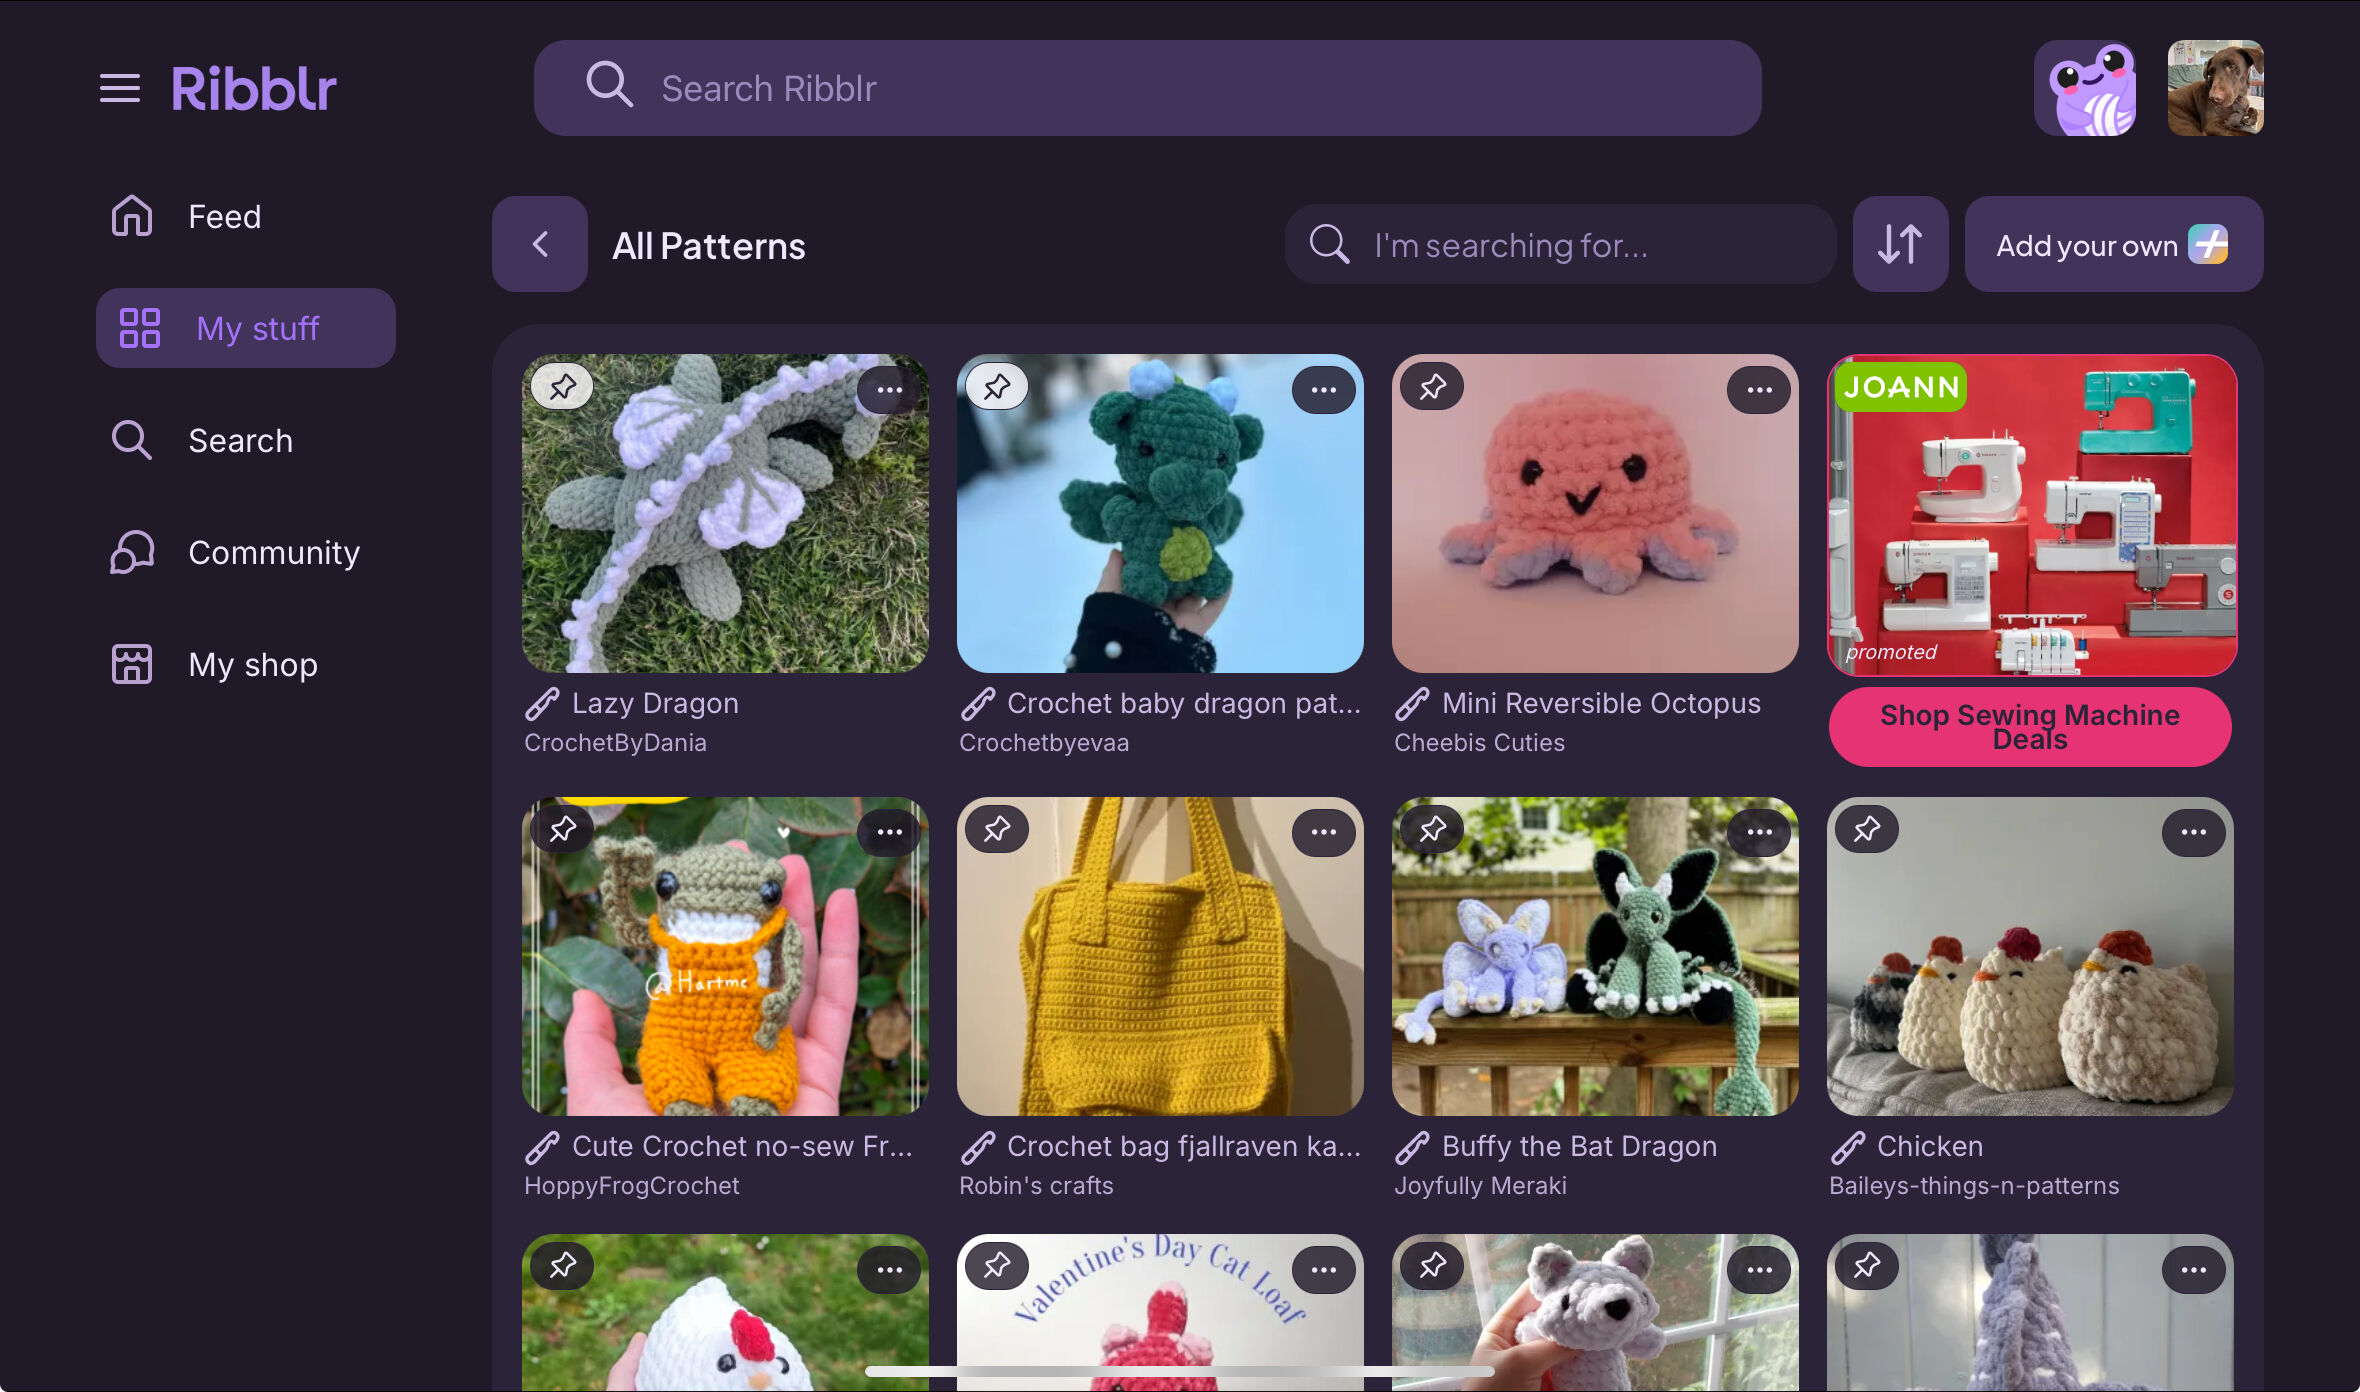Click the sort arrows button
The height and width of the screenshot is (1392, 2360).
(x=1900, y=244)
